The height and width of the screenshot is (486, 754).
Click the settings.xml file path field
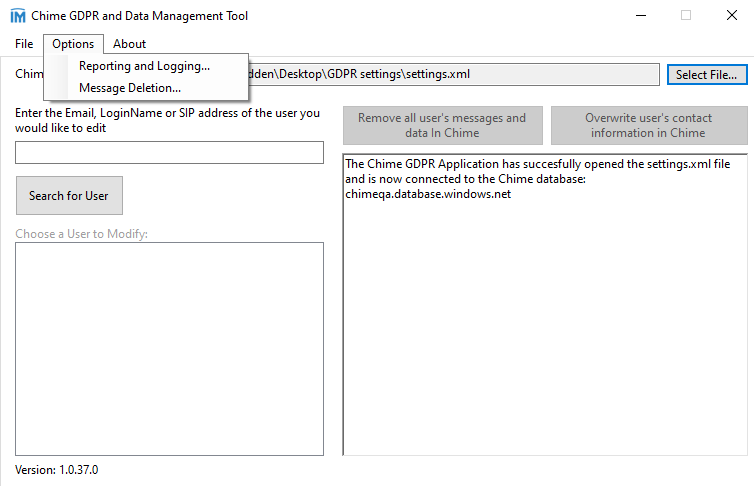point(450,75)
